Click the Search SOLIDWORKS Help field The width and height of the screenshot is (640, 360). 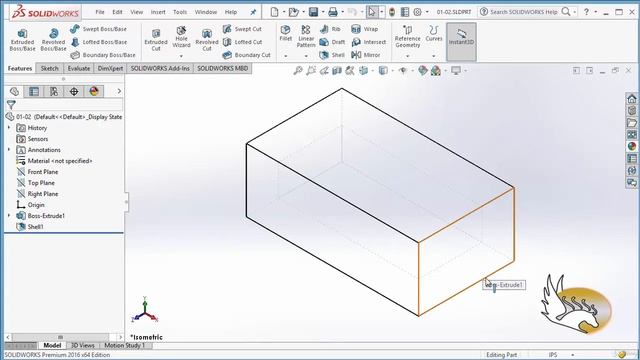coord(524,12)
